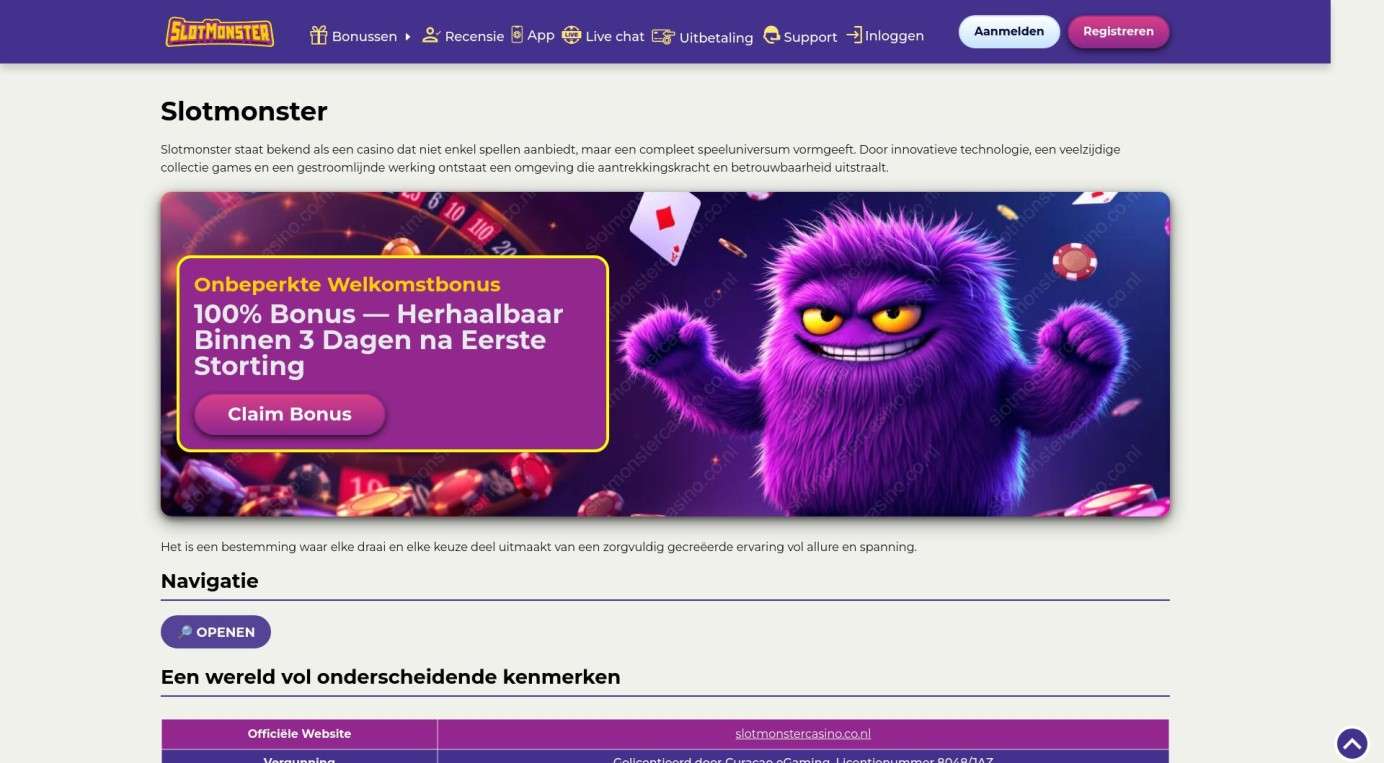1384x763 pixels.
Task: Open the App menu item
Action: click(x=541, y=35)
